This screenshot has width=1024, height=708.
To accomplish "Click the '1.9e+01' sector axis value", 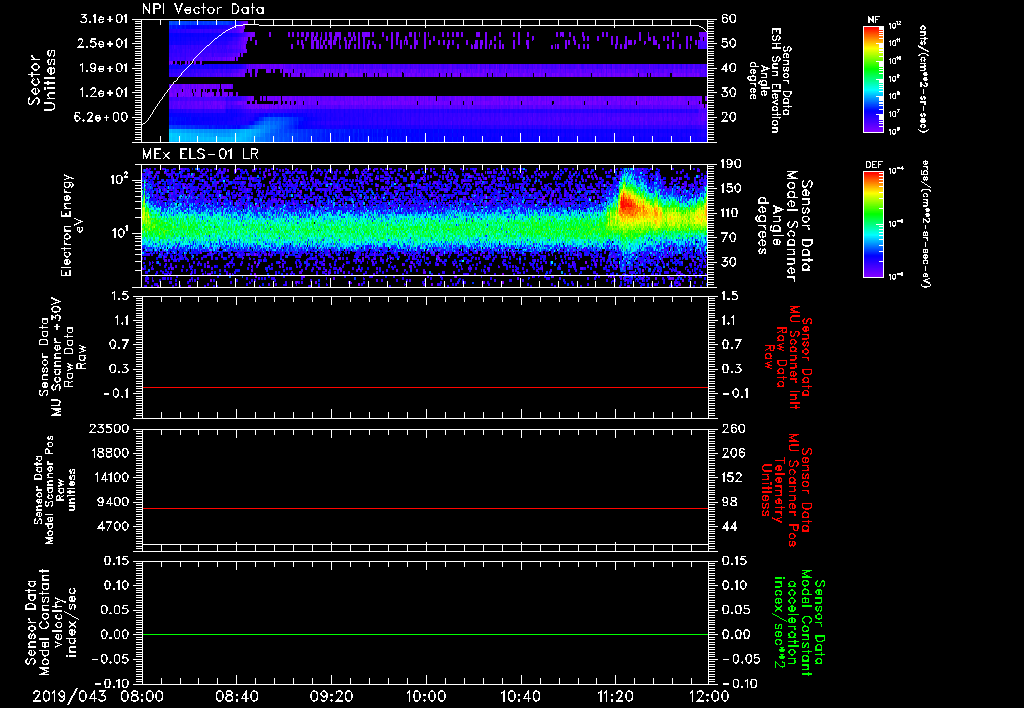I will coord(104,68).
